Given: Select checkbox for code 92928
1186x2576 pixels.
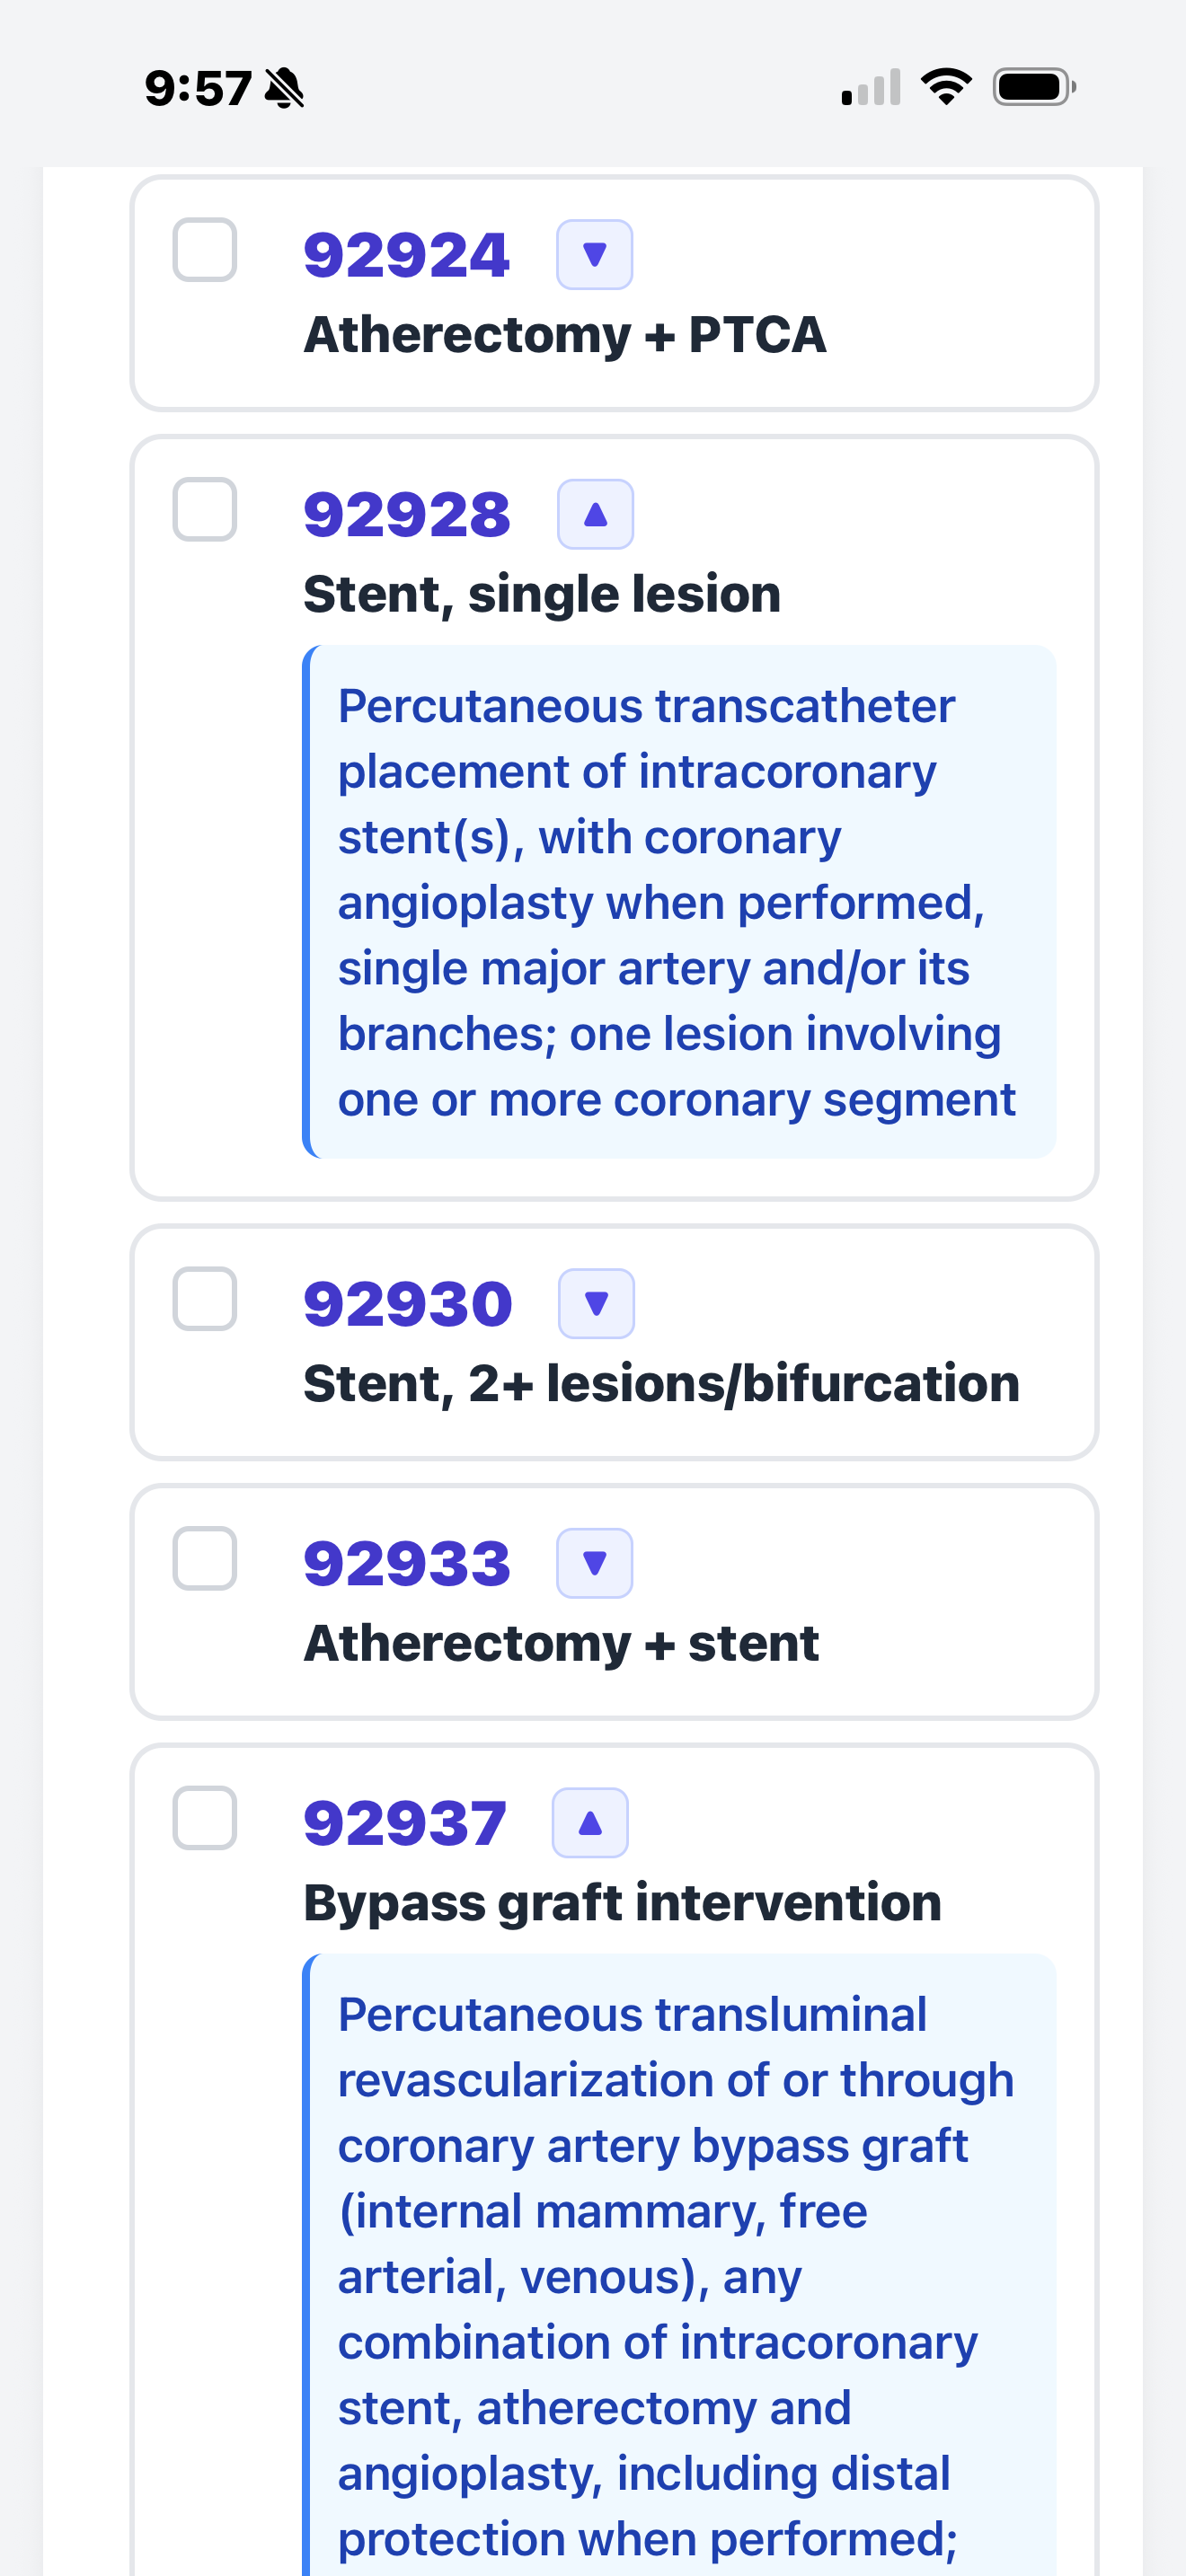Looking at the screenshot, I should pyautogui.click(x=205, y=510).
